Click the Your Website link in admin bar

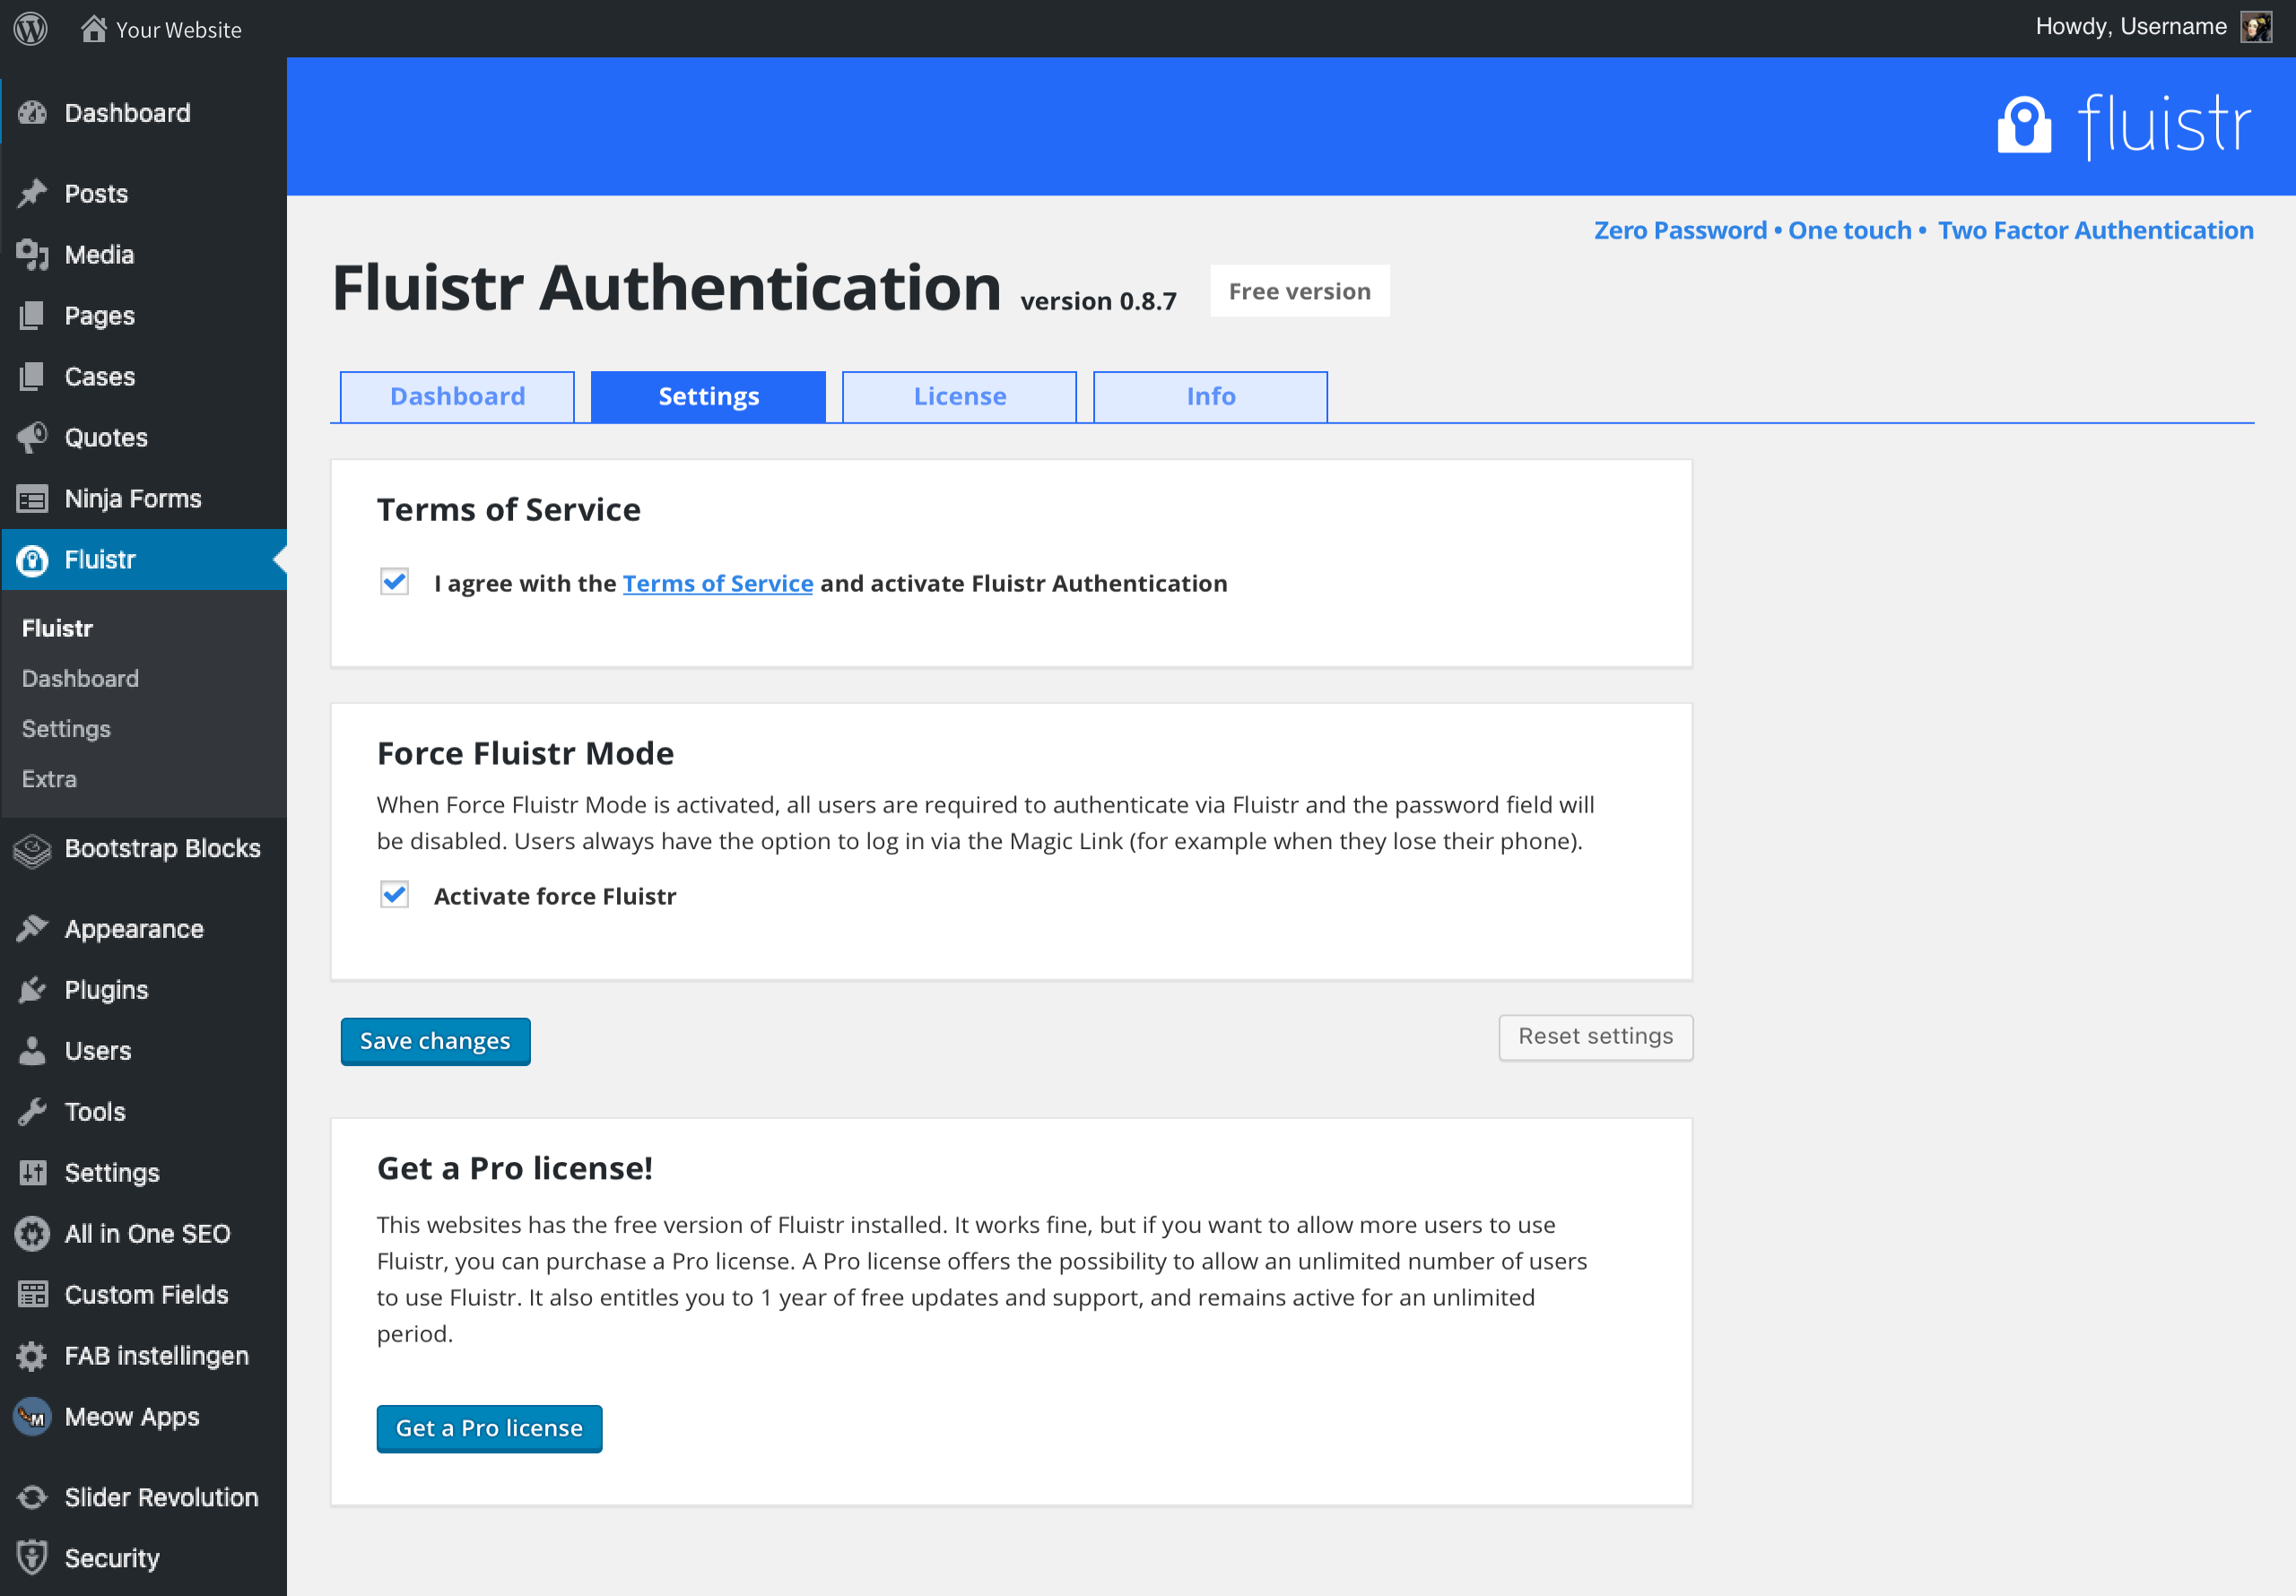(x=179, y=30)
